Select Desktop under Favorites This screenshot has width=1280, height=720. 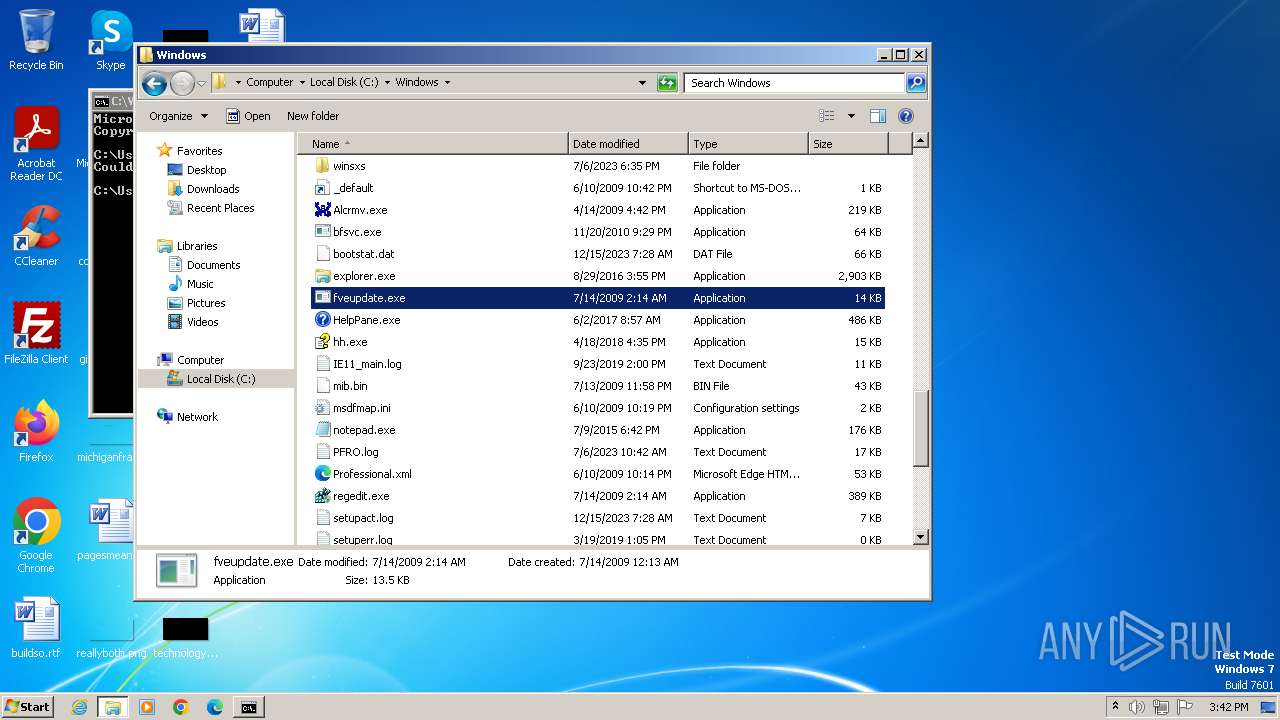tap(206, 170)
